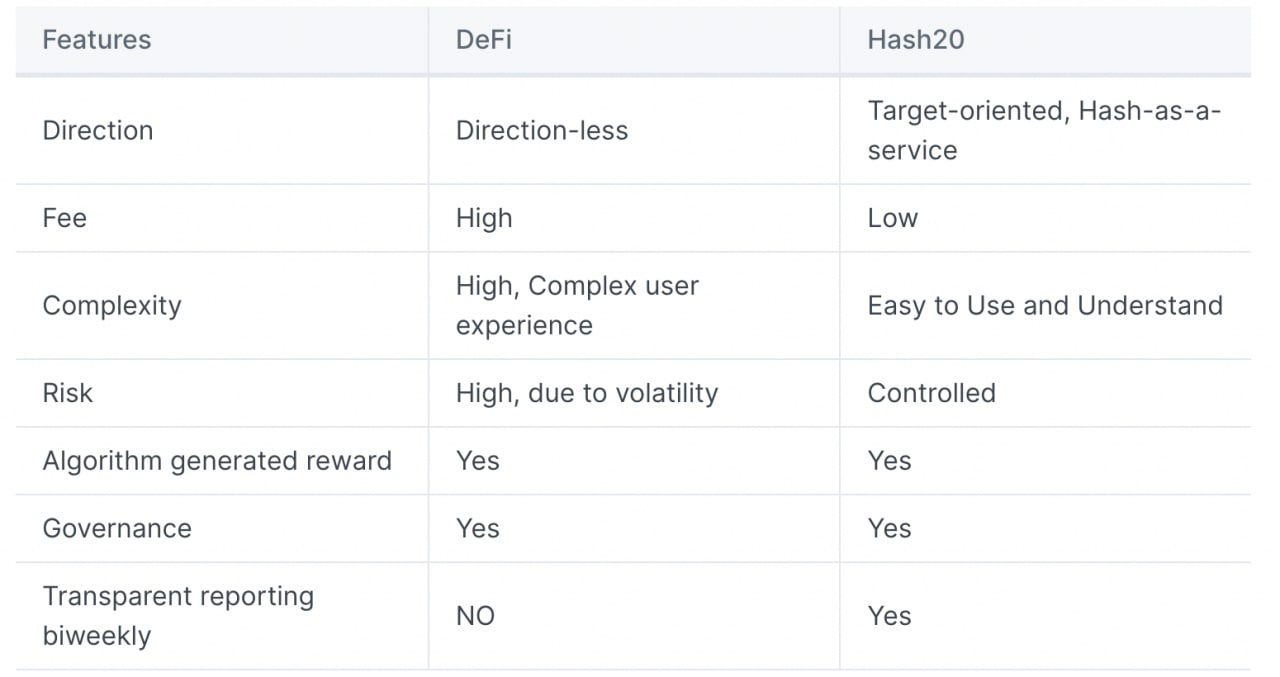Click the DeFi column header

(x=485, y=40)
